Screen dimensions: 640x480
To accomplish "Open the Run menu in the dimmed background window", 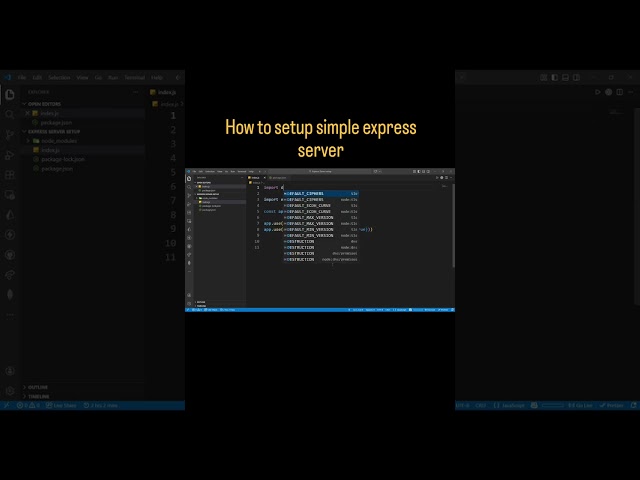I will (113, 77).
